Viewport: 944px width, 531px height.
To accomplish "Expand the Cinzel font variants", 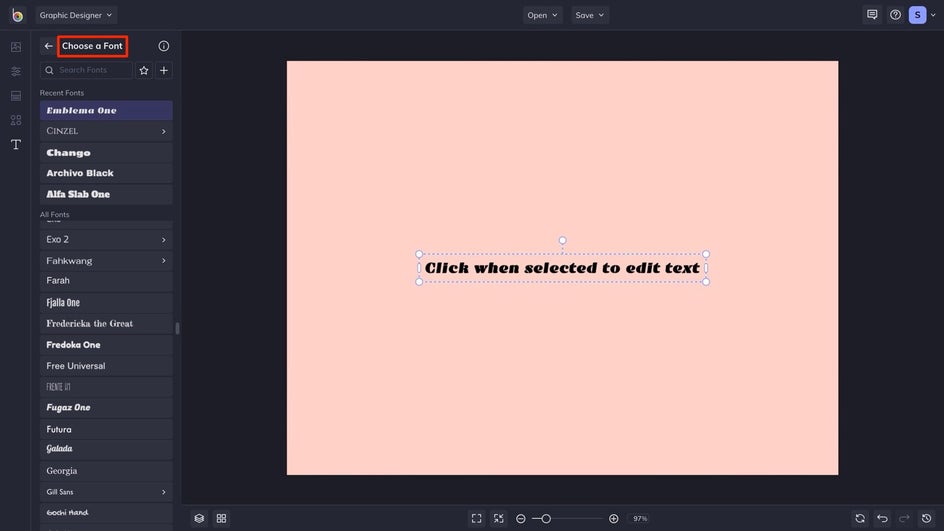I will (163, 131).
